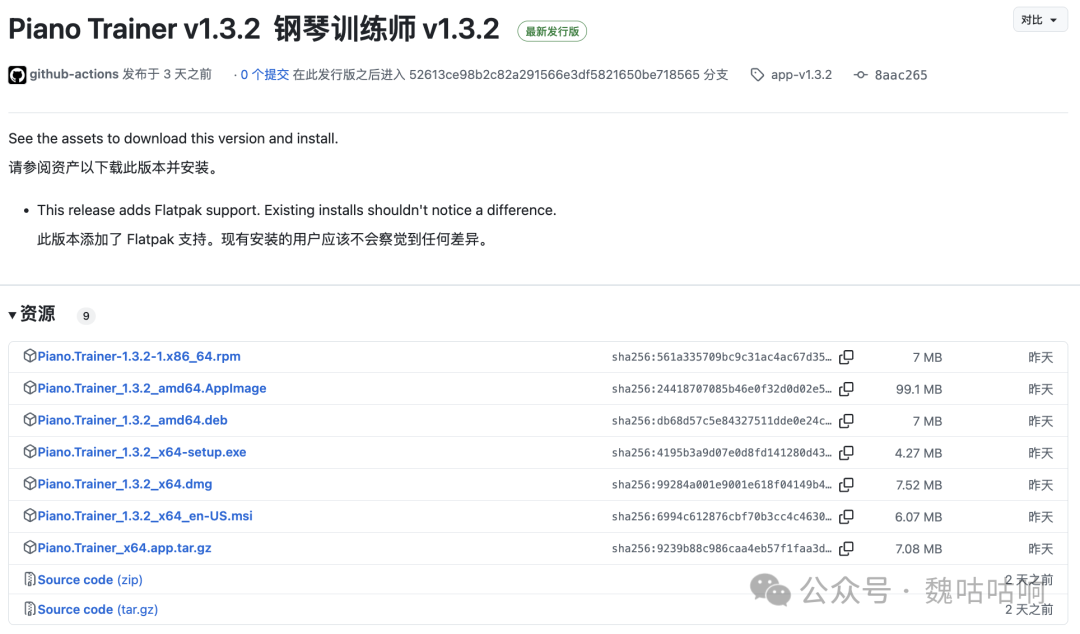Download Piano.Trainer_1.3.2_x64-setup.exe
1080x634 pixels.
[x=142, y=452]
